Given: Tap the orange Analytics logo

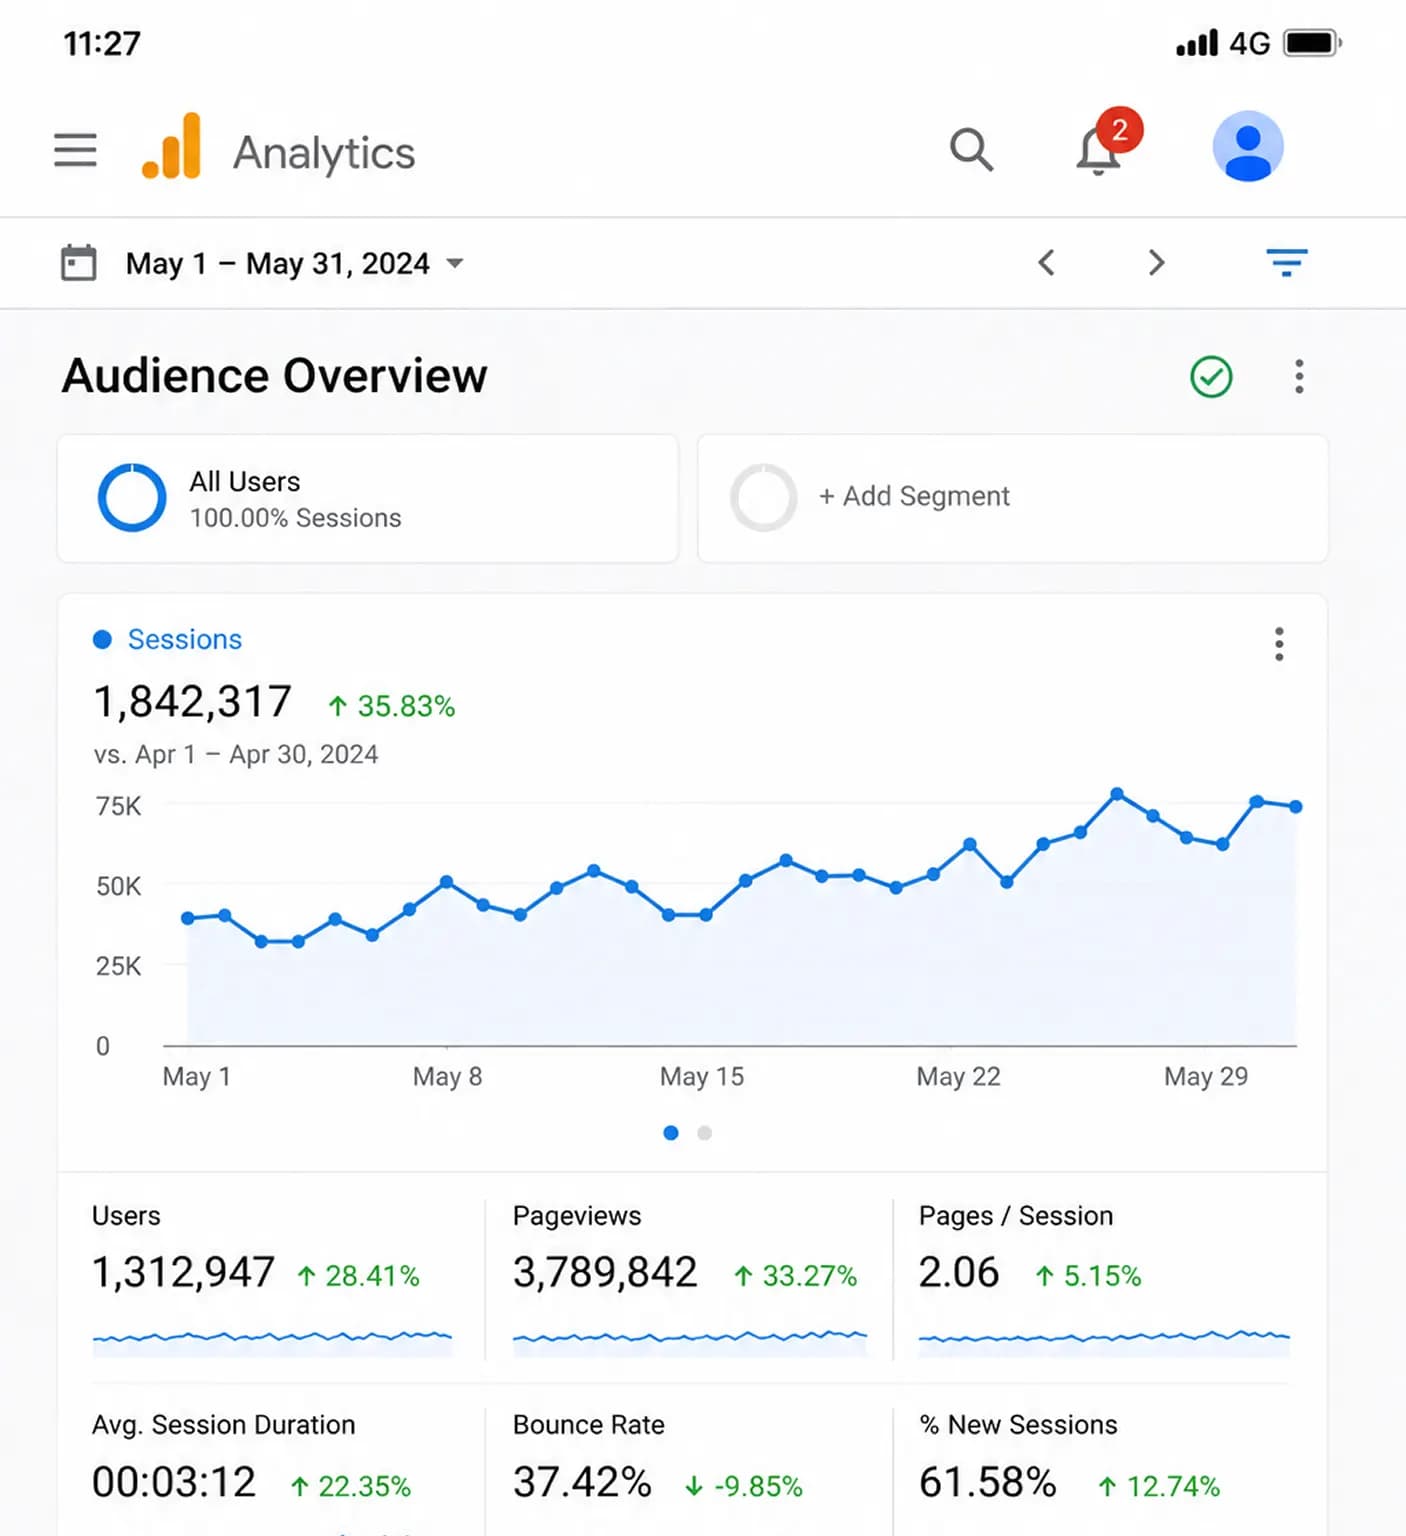Looking at the screenshot, I should 171,146.
